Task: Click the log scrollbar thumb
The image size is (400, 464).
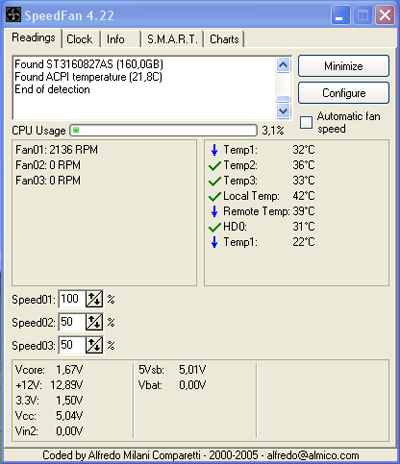Action: tap(283, 99)
